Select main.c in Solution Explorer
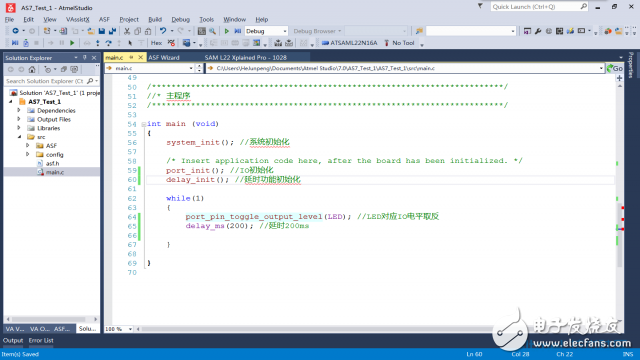 click(55, 172)
